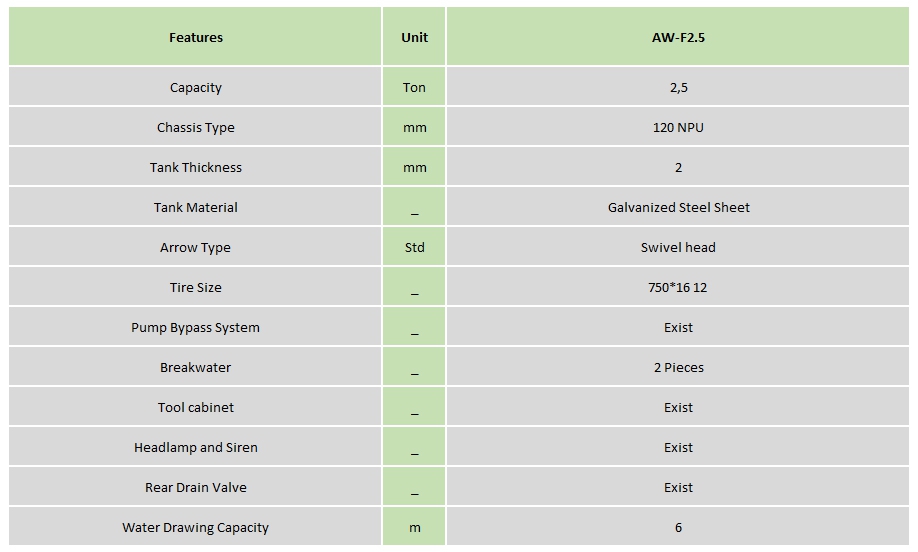This screenshot has height=552, width=918.
Task: Select the Capacity row label
Action: point(196,87)
